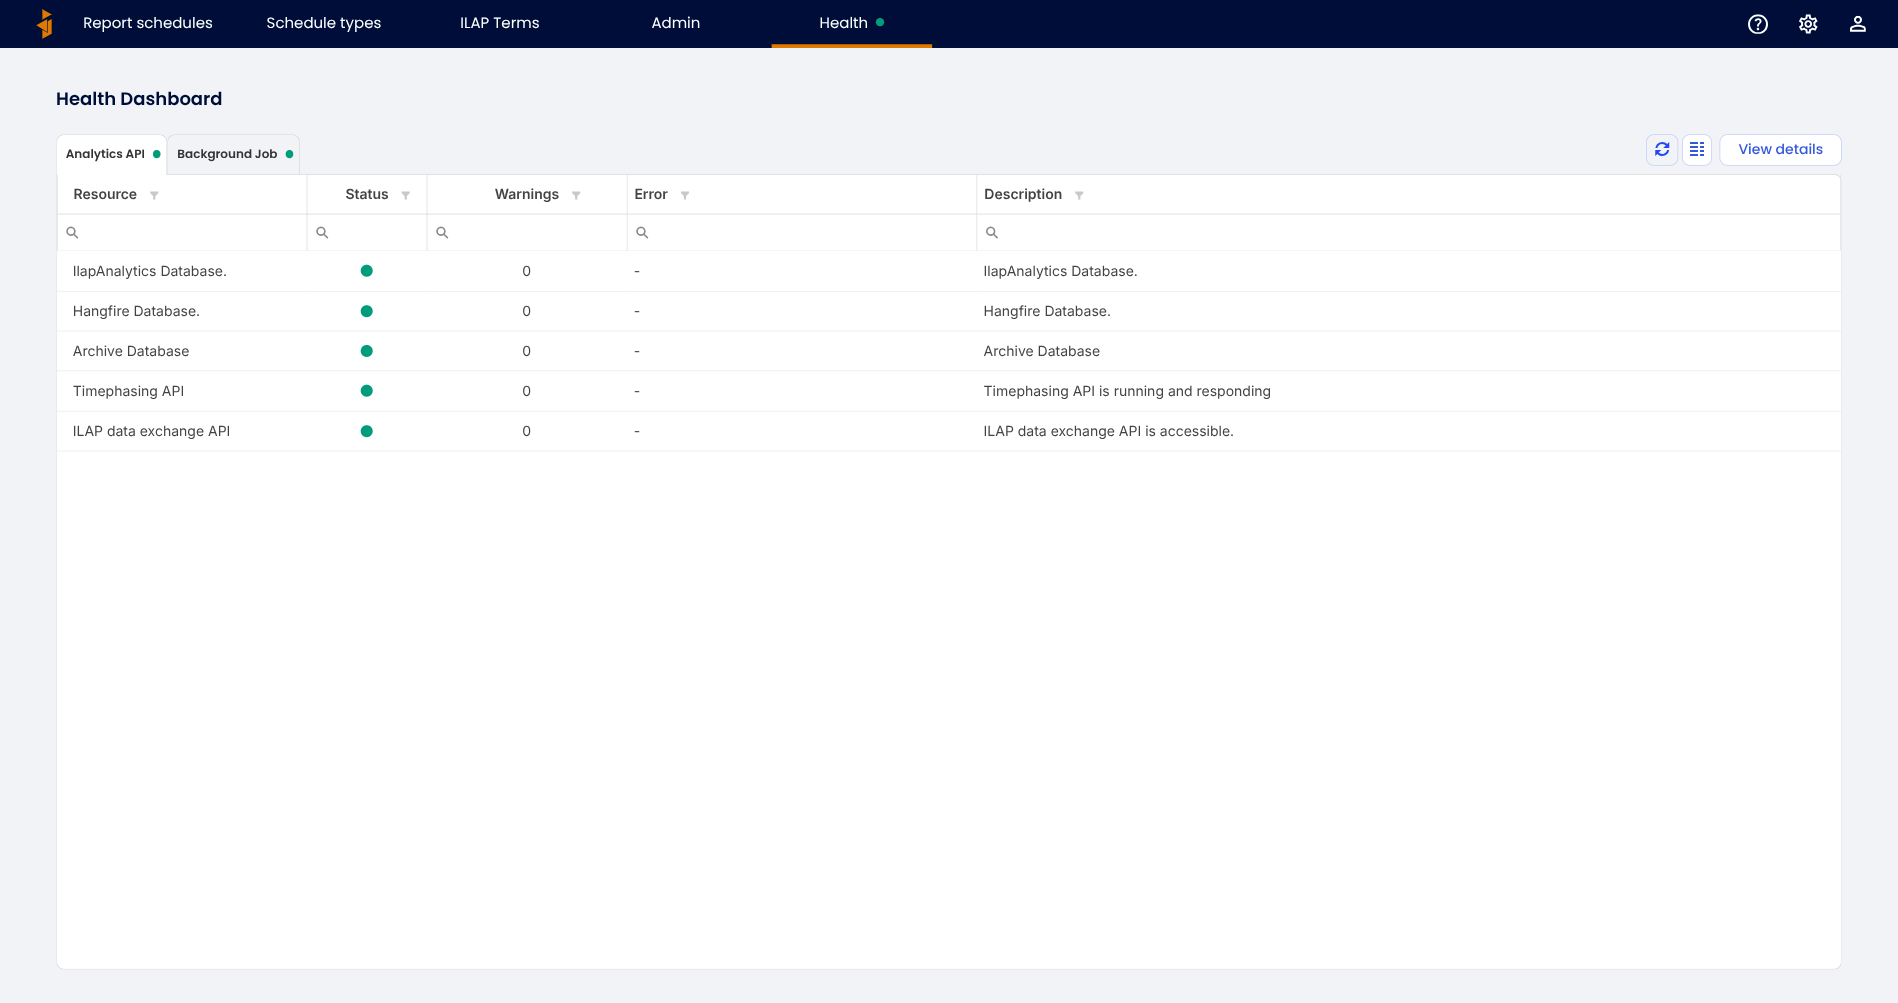Open the Resource column filter
Screen dimensions: 1898x1003
154,195
